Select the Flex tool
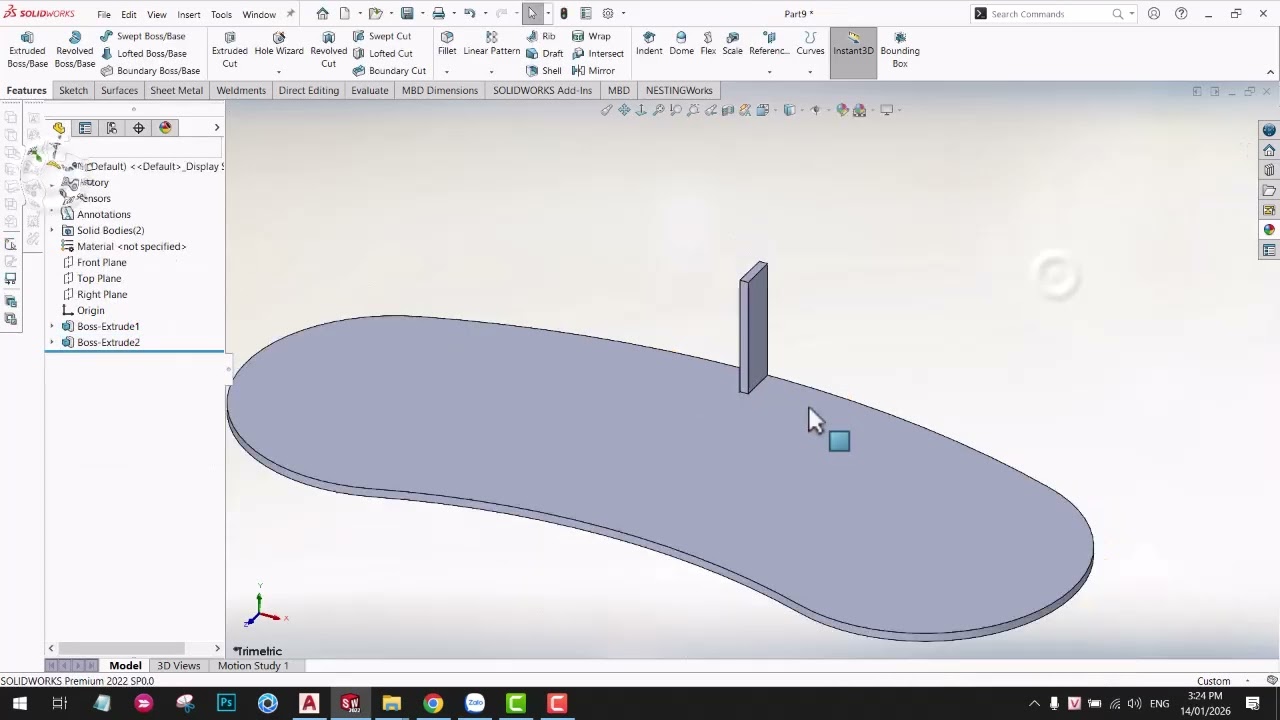Image resolution: width=1280 pixels, height=720 pixels. 708,44
